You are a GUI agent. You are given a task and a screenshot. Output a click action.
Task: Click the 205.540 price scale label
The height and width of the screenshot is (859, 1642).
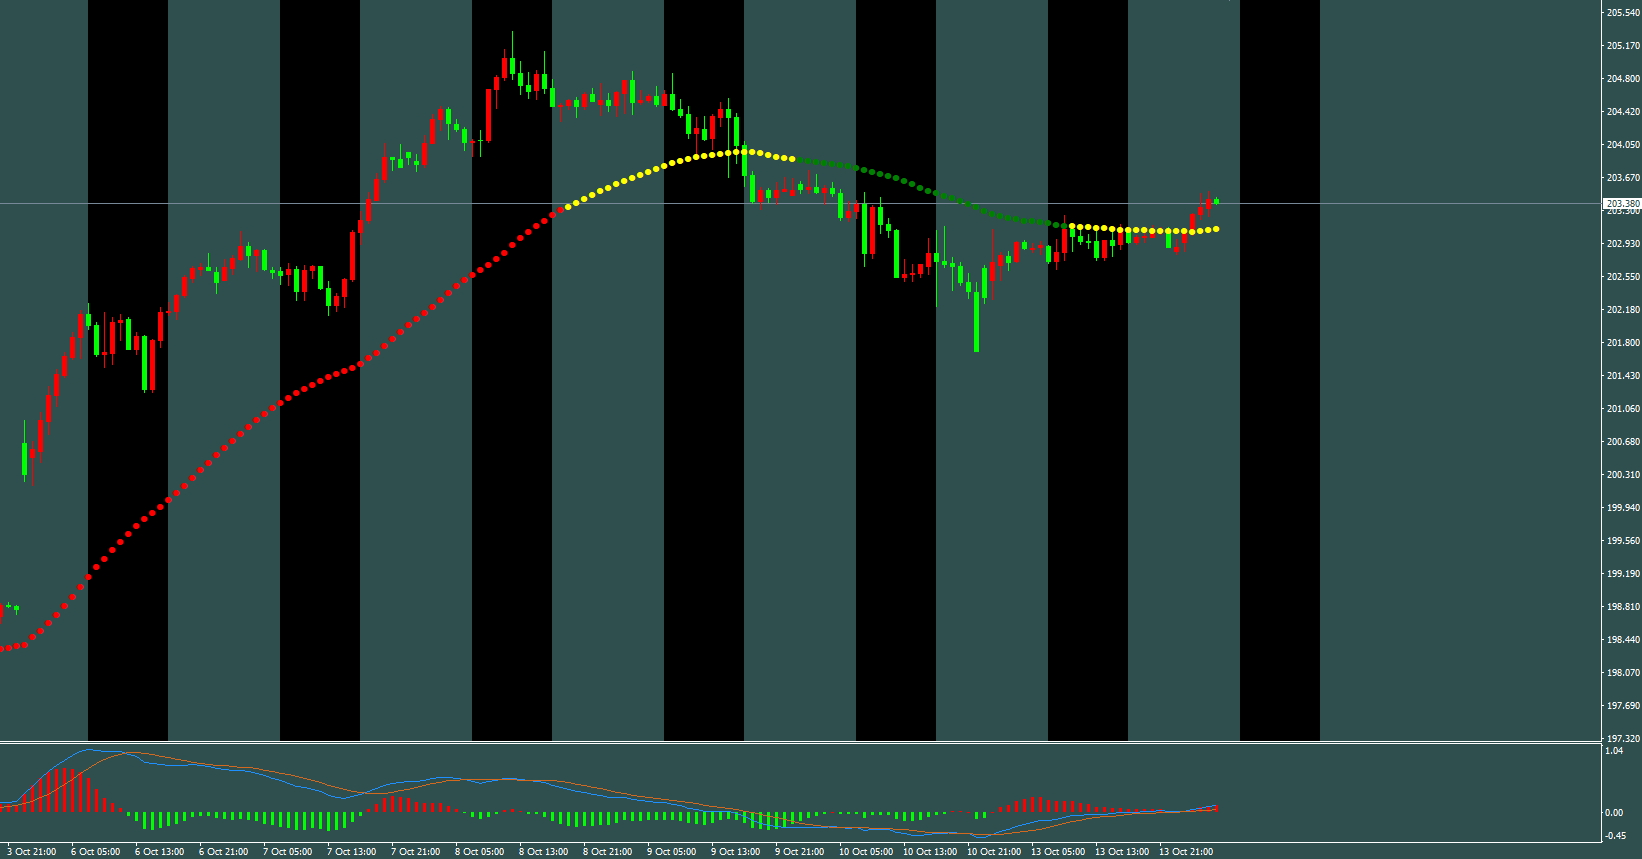click(x=1622, y=13)
